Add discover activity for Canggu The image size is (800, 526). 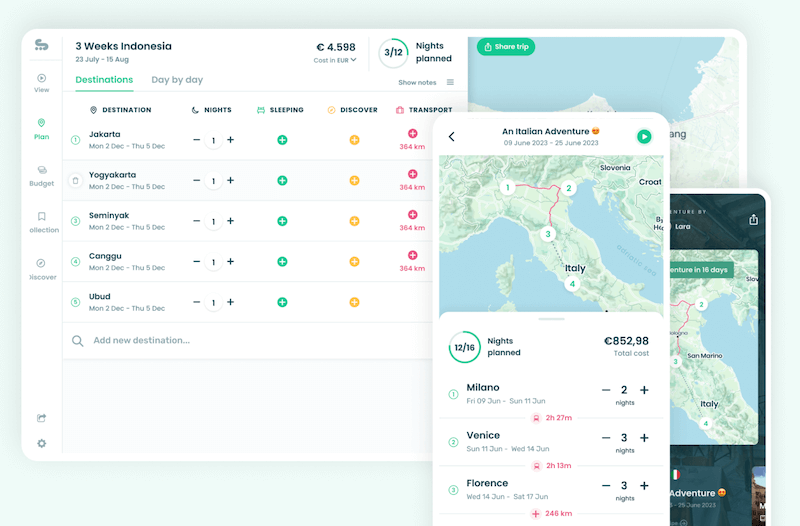coord(354,262)
